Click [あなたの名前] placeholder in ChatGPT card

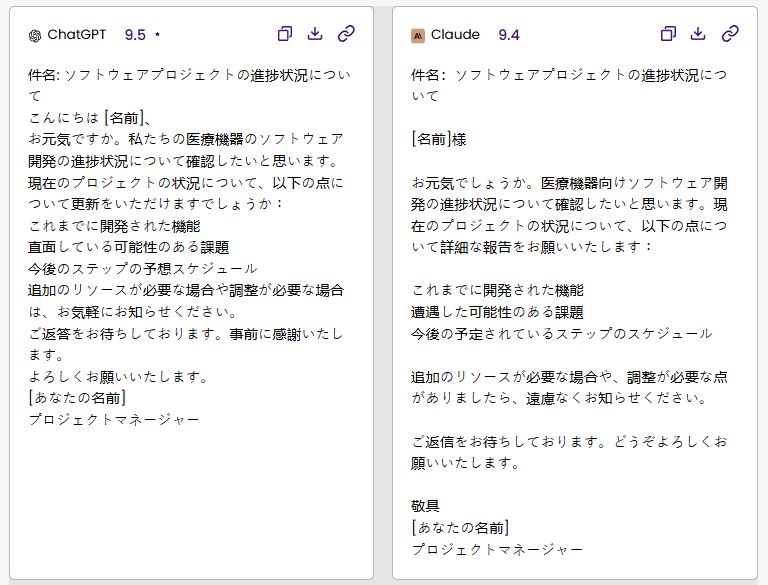pos(77,398)
